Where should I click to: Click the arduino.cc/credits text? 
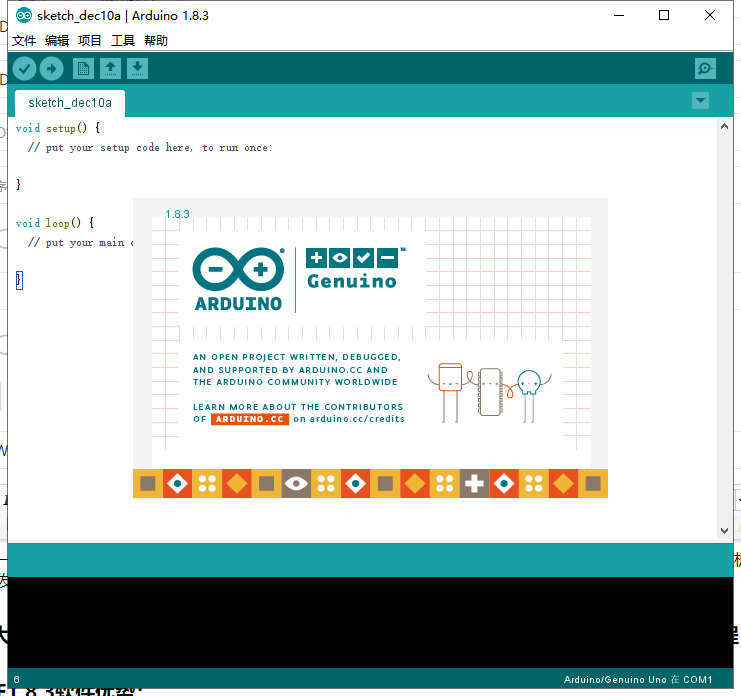pyautogui.click(x=357, y=419)
